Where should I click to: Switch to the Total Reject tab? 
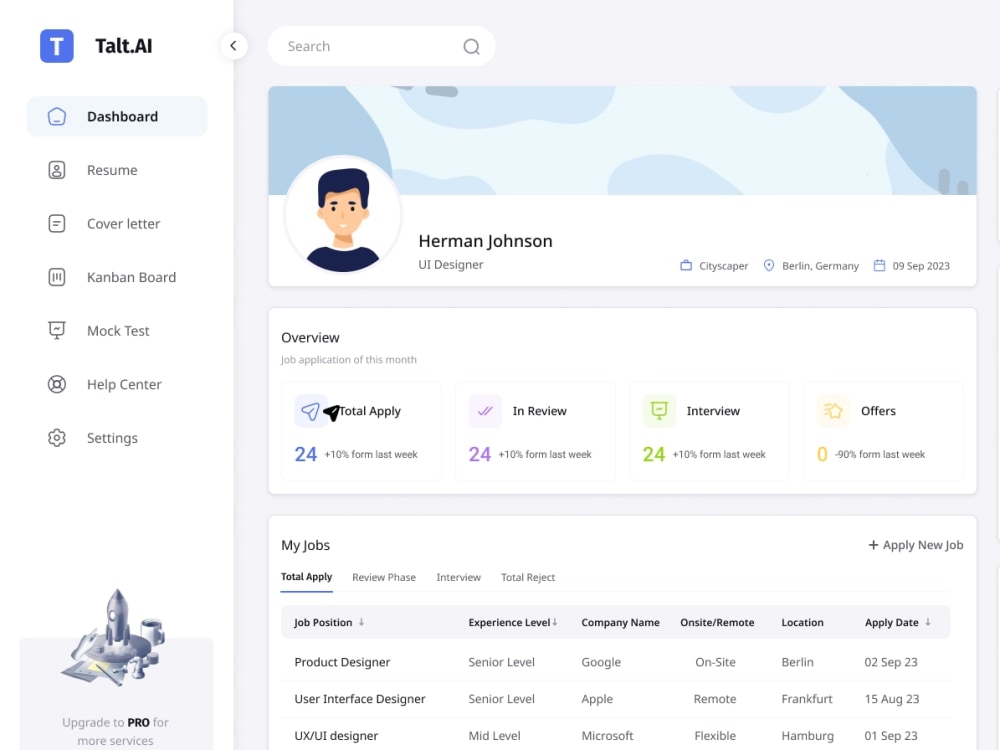click(528, 577)
